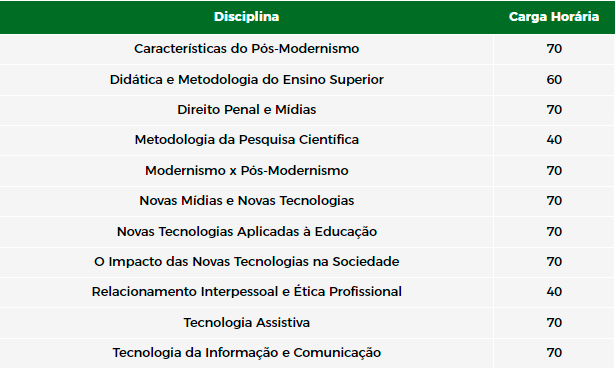Viewport: 616px width, 368px height.
Task: Select Metodologia da Pesquisa Científica
Action: (246, 140)
